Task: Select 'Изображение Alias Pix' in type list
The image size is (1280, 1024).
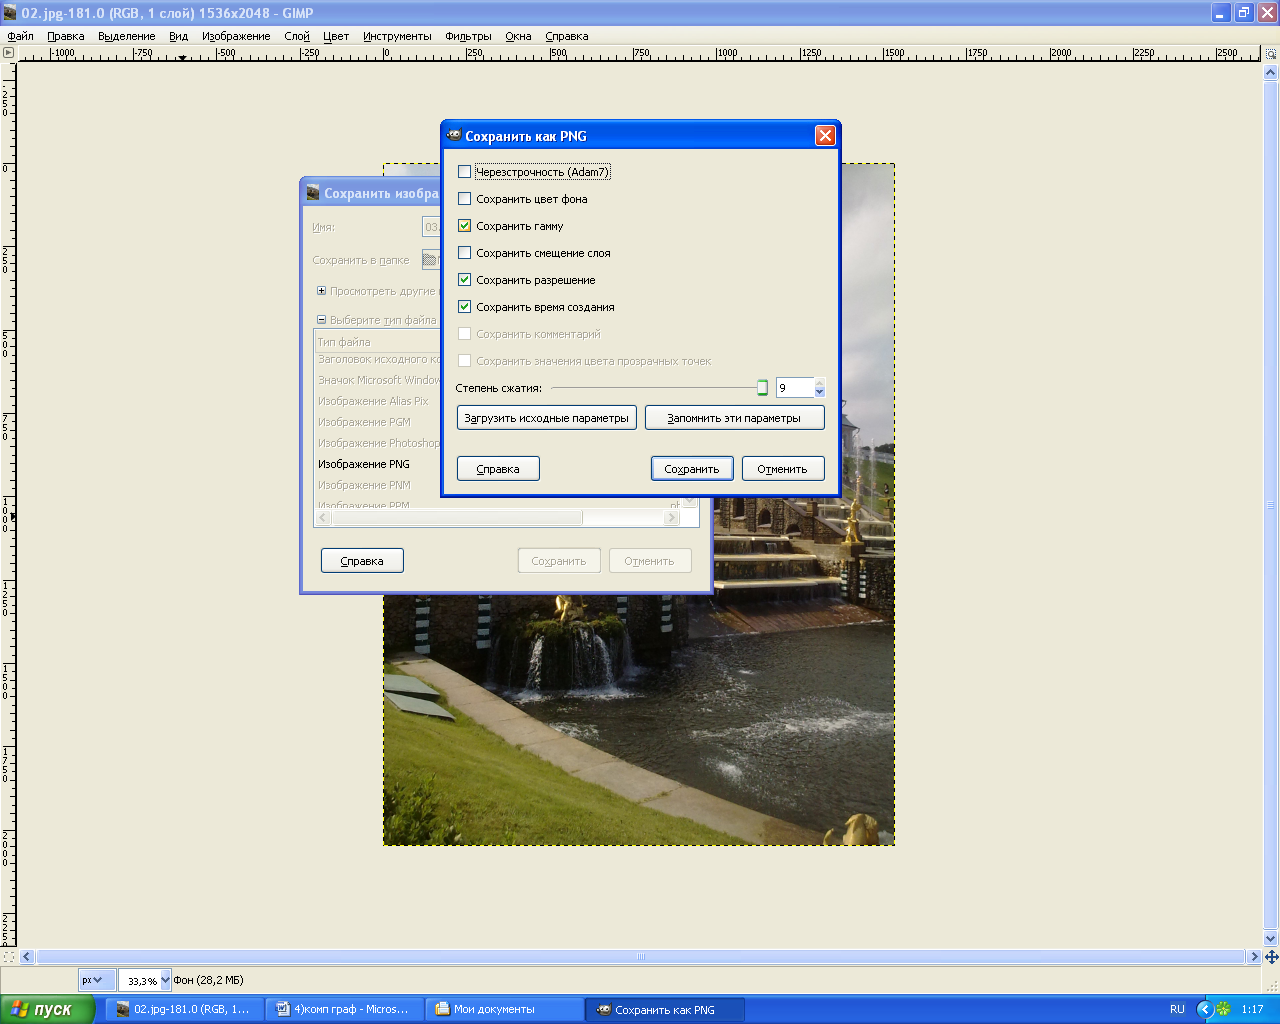Action: 379,401
